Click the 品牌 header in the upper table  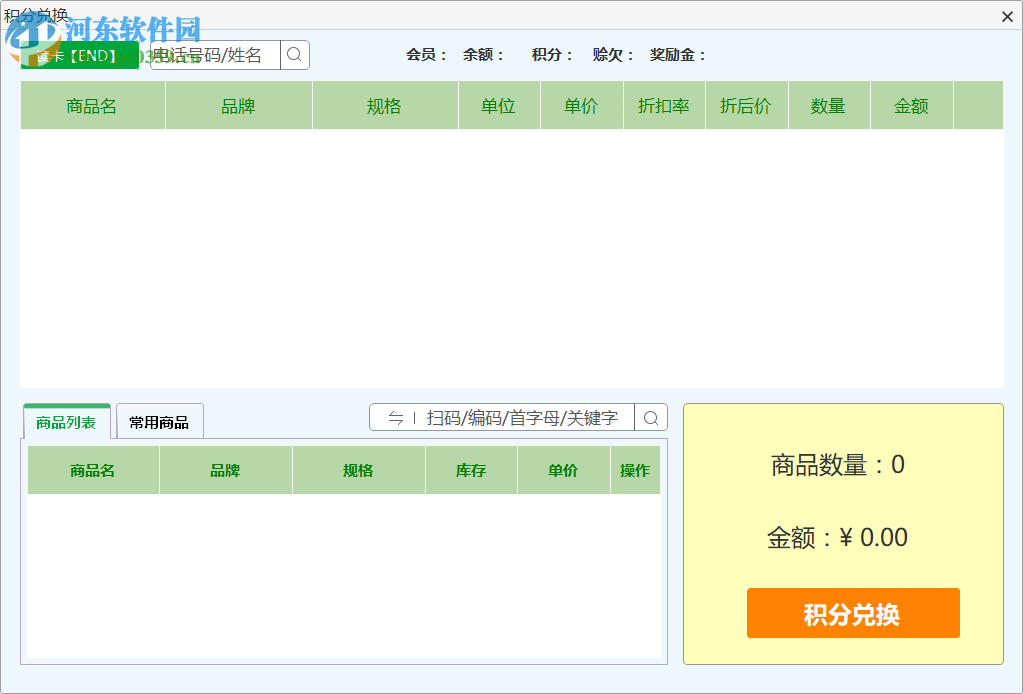238,106
